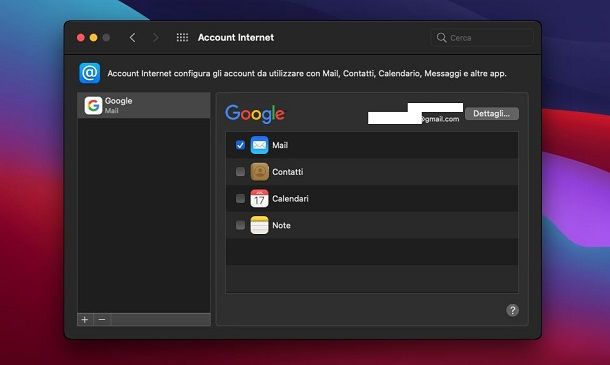Click the Calendari app icon

[x=259, y=198]
